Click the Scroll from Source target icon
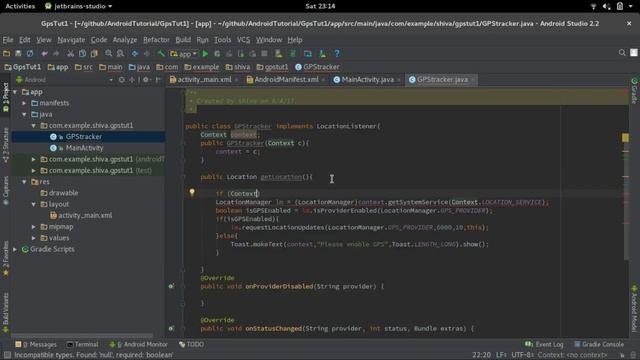640x360 pixels. 122,80
